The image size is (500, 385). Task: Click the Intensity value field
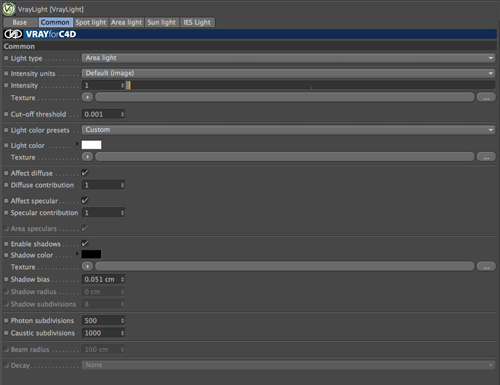(x=101, y=86)
